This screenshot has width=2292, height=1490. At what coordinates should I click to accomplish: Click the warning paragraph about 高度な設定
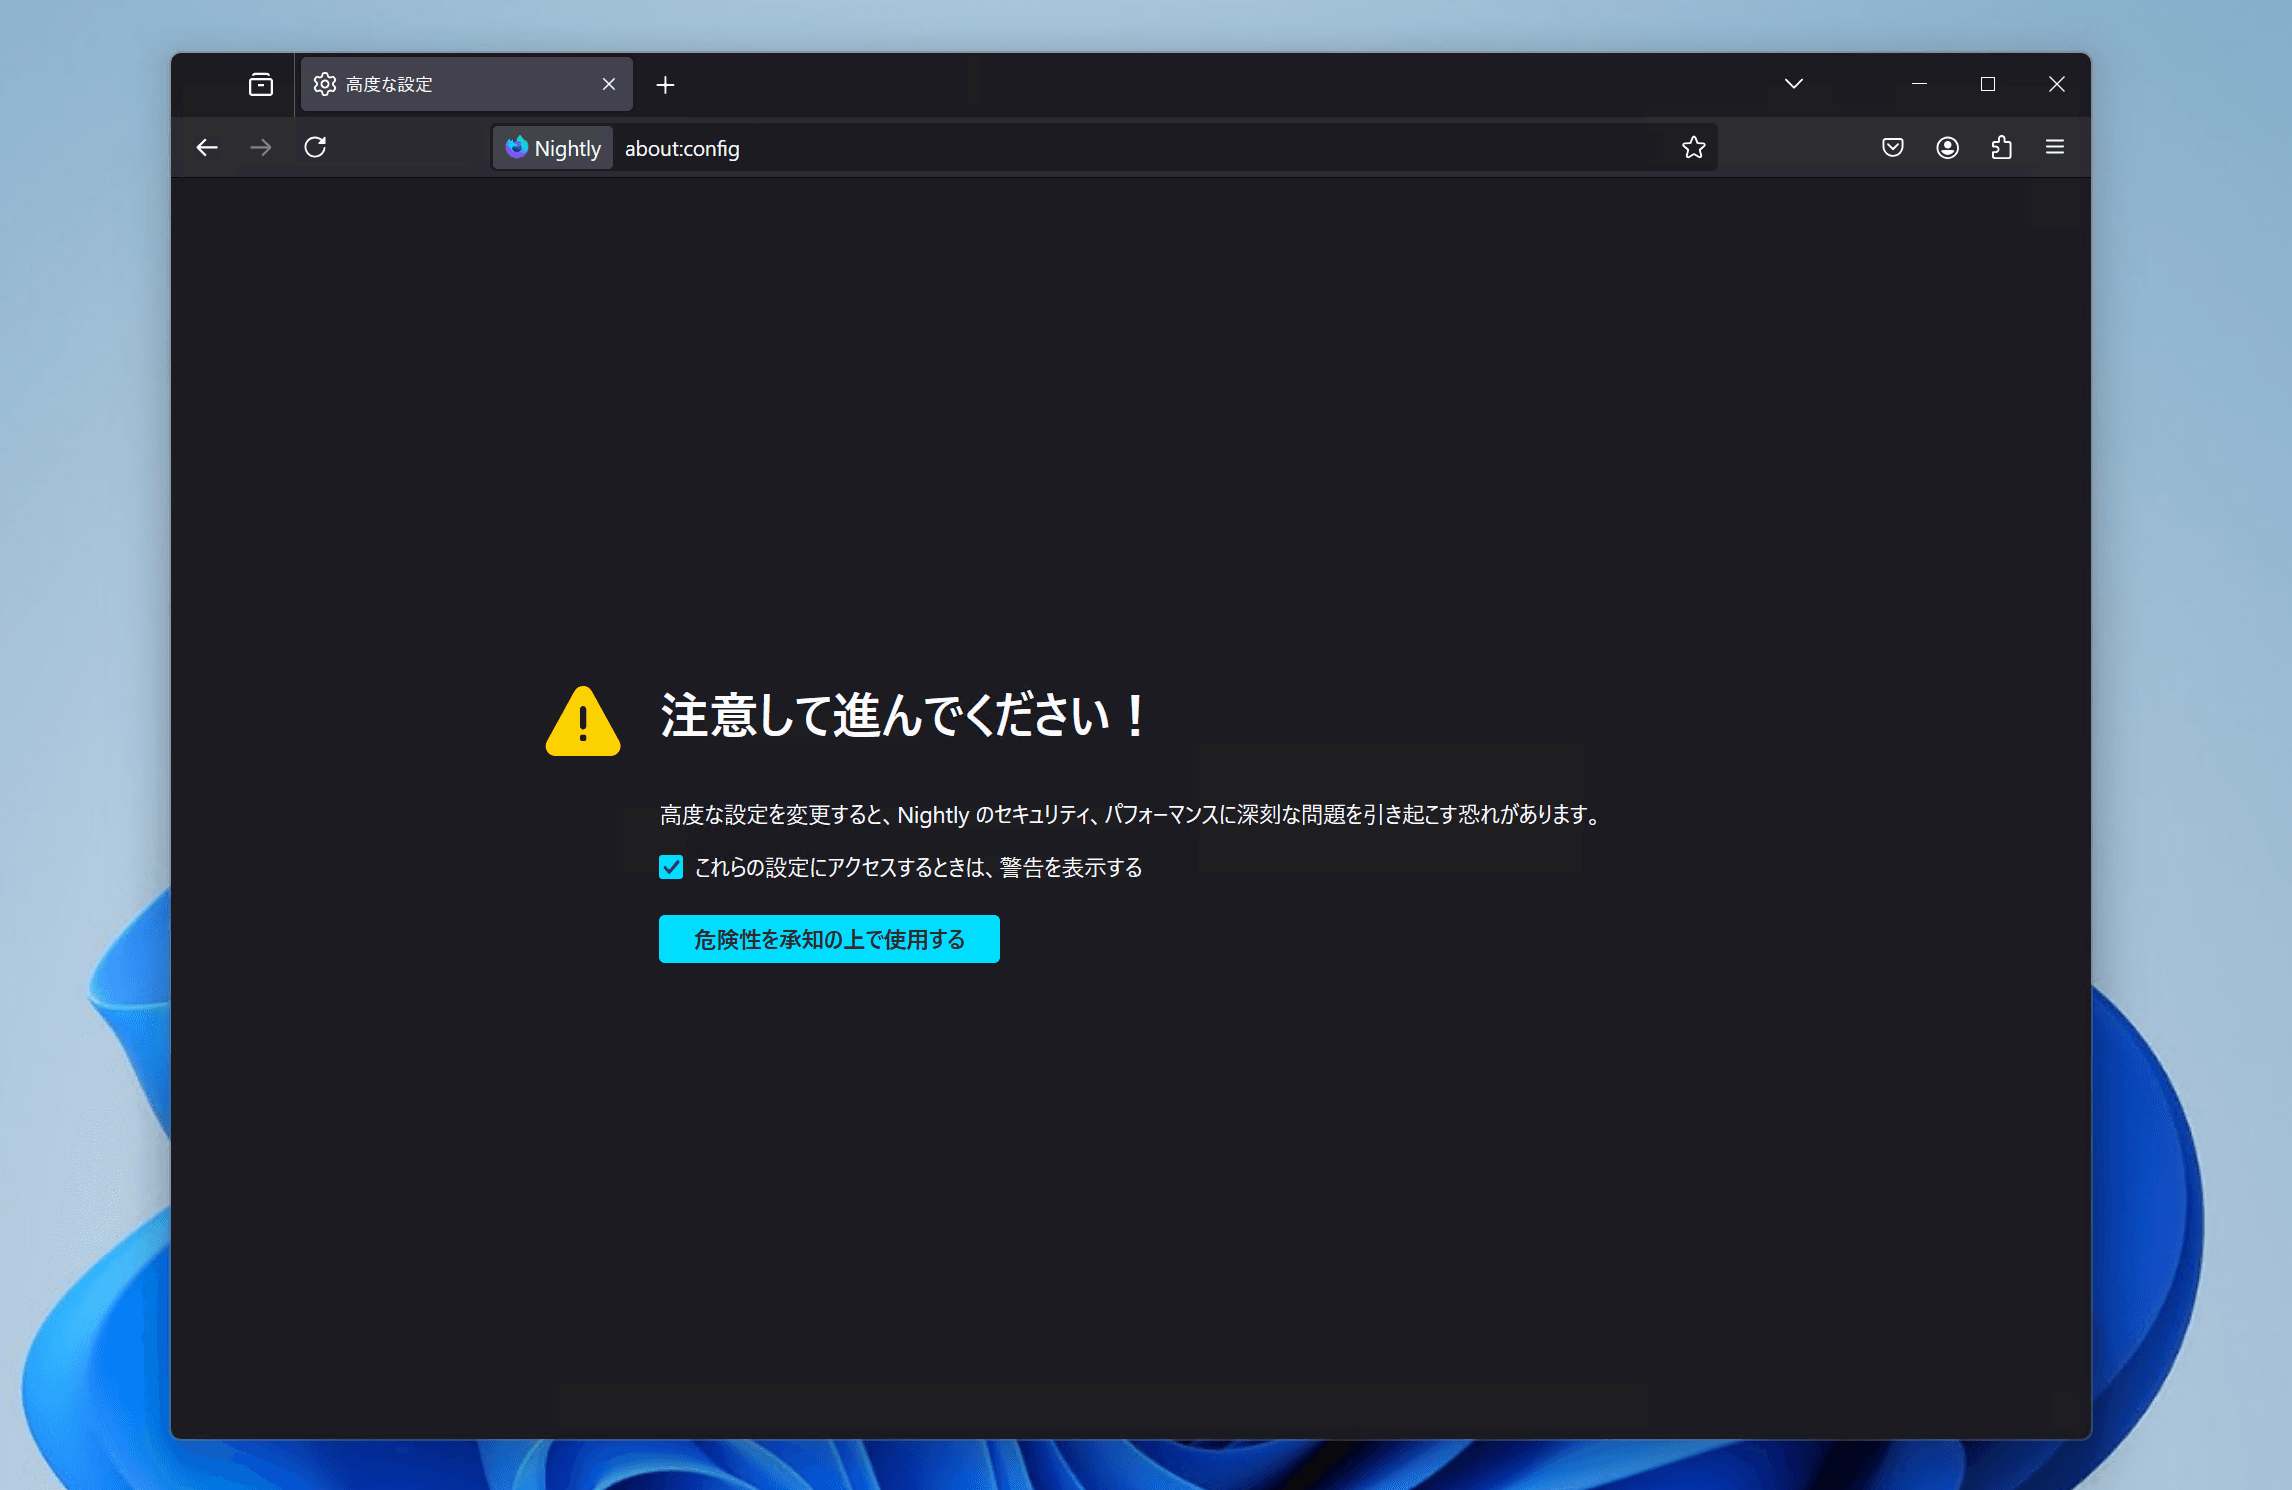pos(1131,815)
